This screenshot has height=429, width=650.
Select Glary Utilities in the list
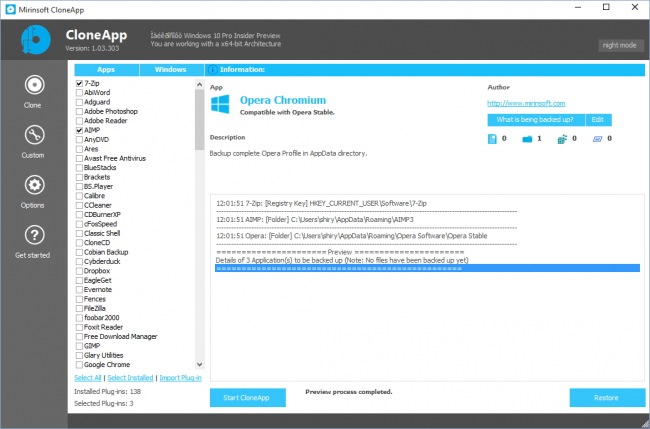[104, 355]
